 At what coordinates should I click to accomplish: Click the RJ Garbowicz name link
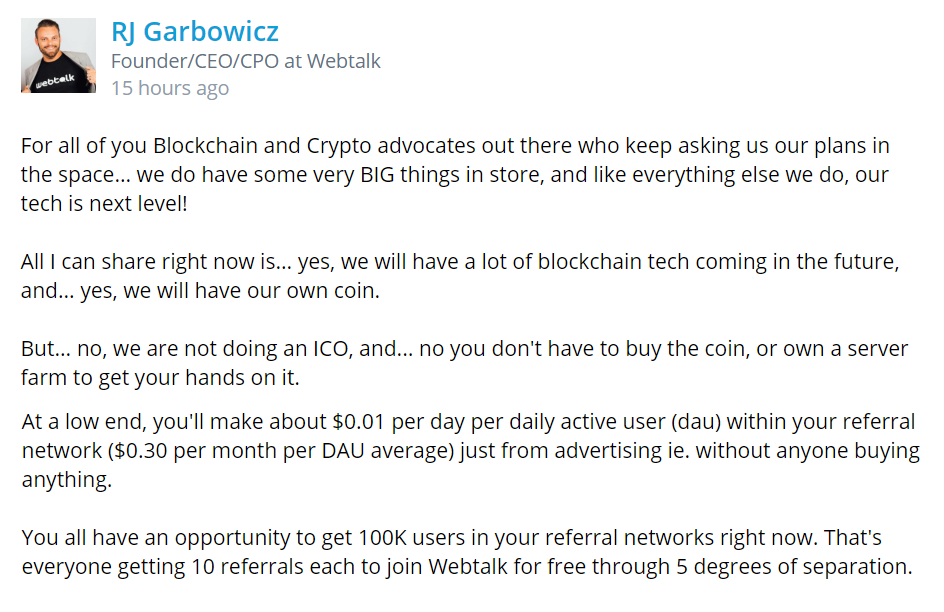194,31
